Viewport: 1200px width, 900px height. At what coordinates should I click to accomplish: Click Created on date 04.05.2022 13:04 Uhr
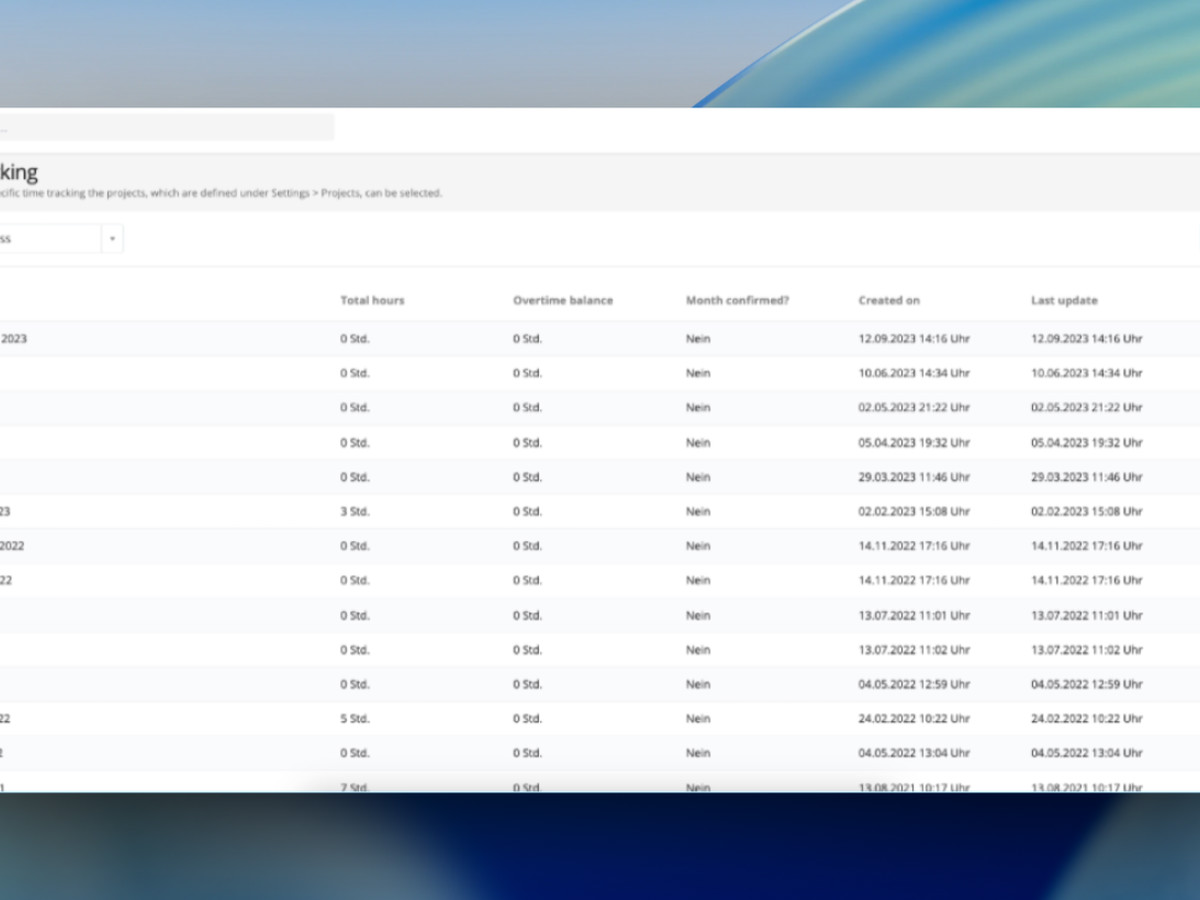[x=914, y=752]
